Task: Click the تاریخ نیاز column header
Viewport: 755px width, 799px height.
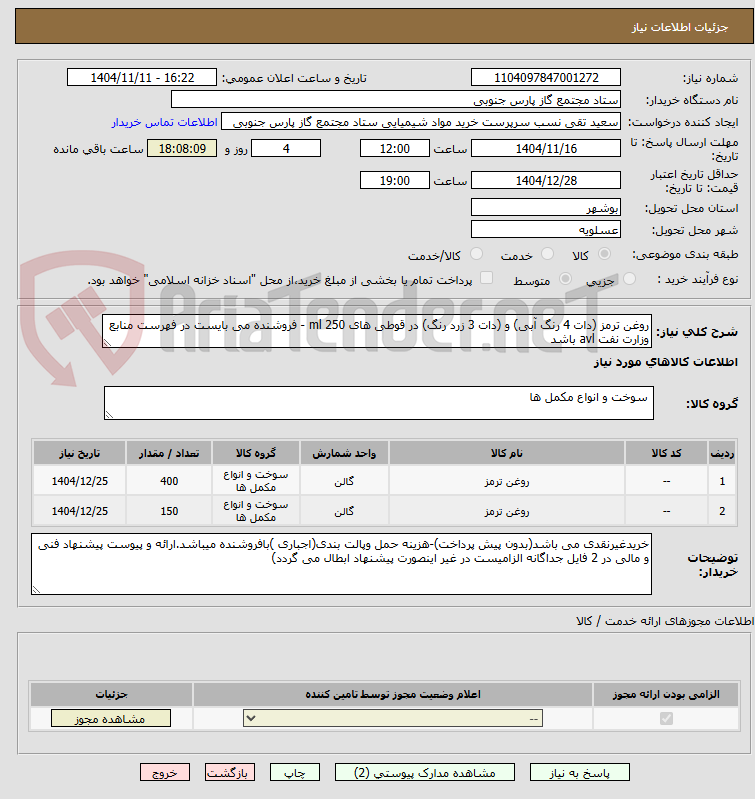Action: (79, 453)
